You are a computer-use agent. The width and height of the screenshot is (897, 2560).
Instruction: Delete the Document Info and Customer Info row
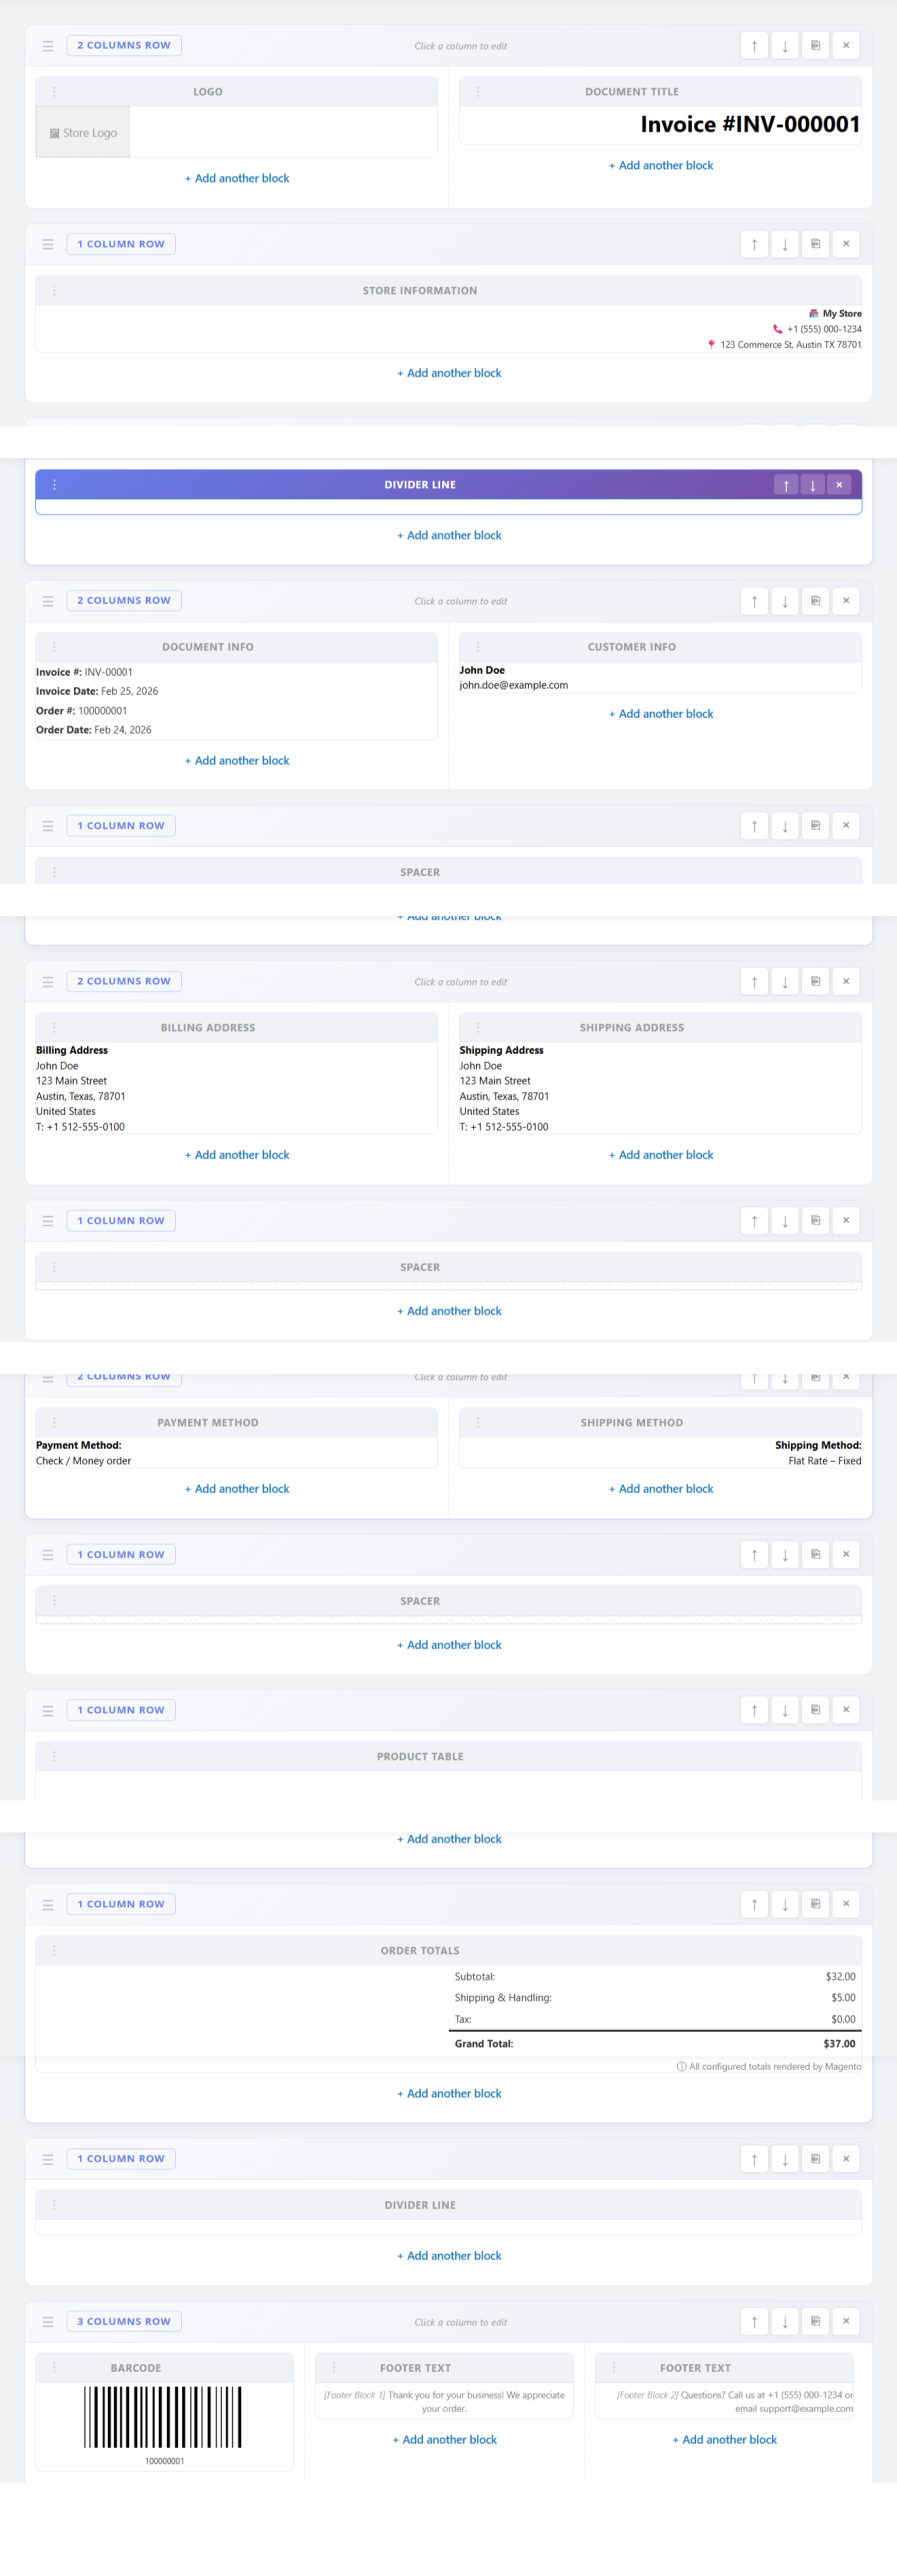click(x=846, y=601)
